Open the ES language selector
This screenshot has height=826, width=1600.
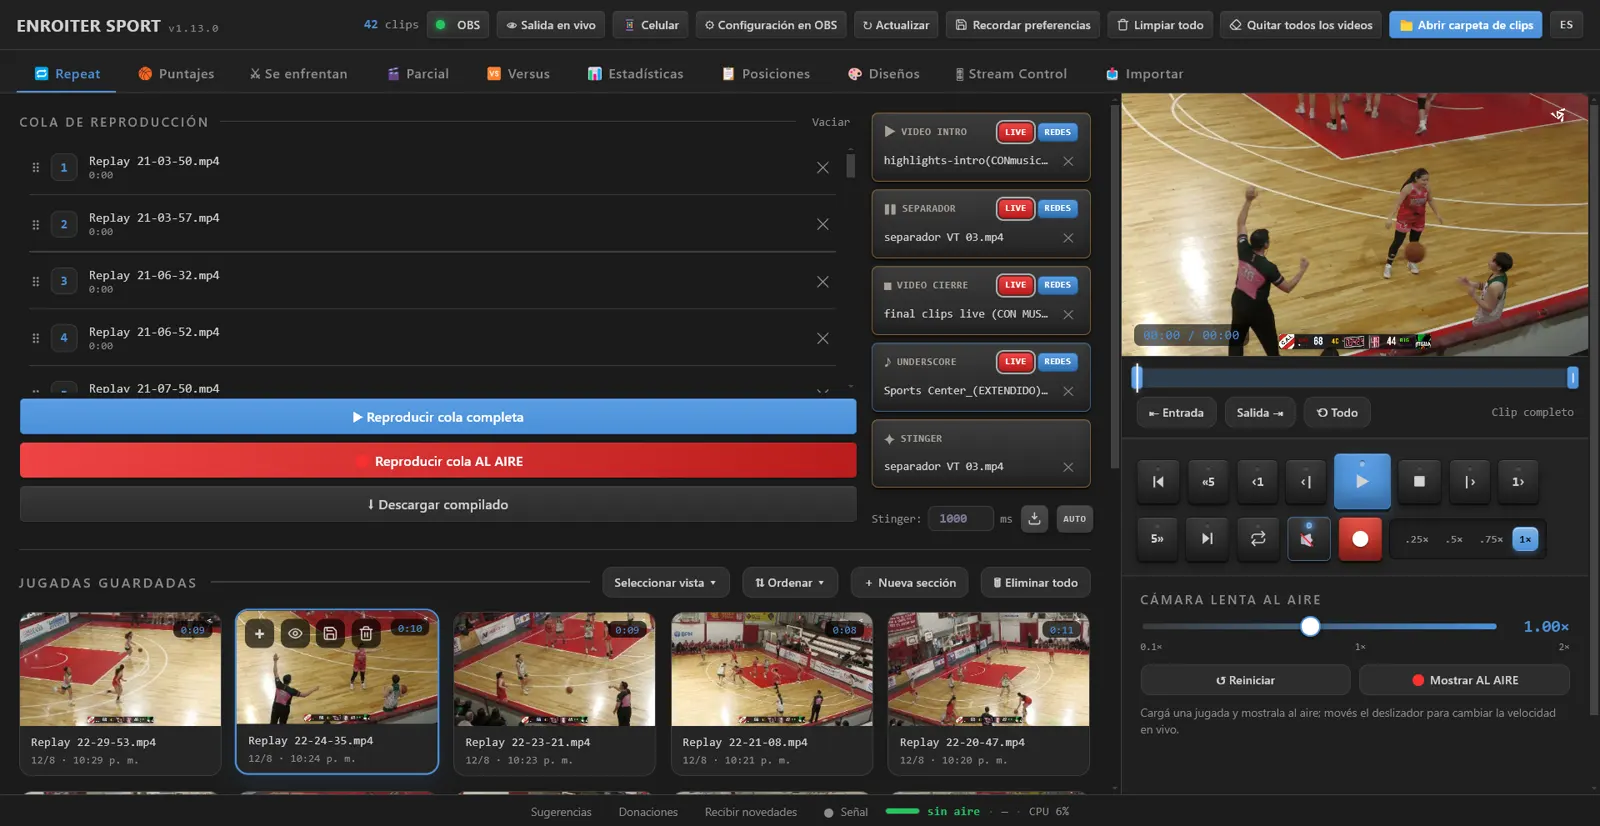click(1566, 25)
